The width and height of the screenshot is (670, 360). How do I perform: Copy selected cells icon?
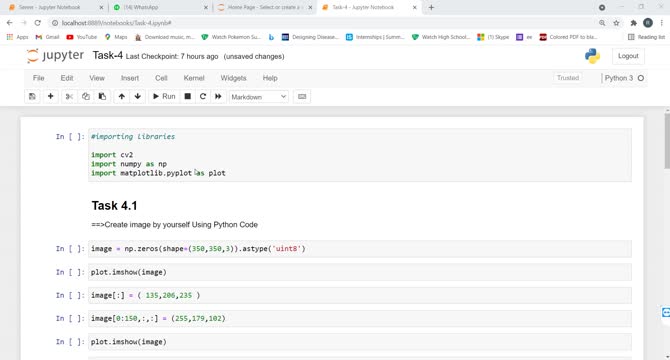pyautogui.click(x=85, y=97)
